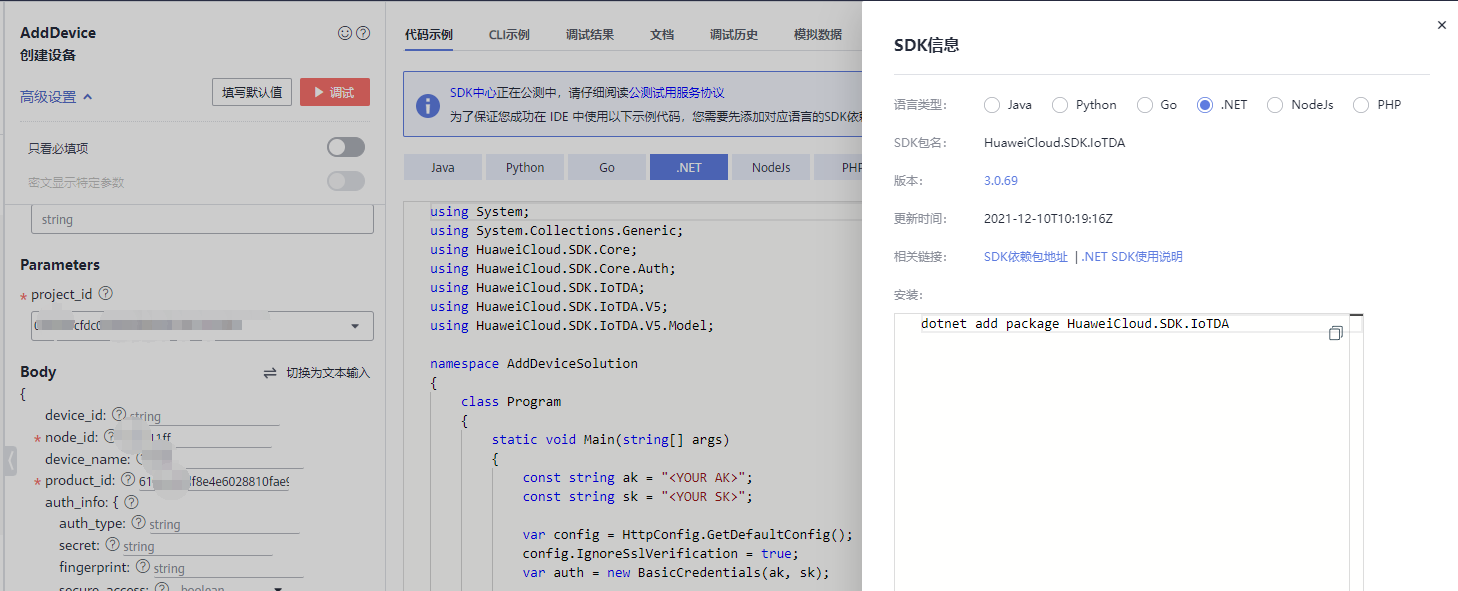Click the 'namespace AddDeviceSolution' code line
The height and width of the screenshot is (591, 1458).
[534, 363]
